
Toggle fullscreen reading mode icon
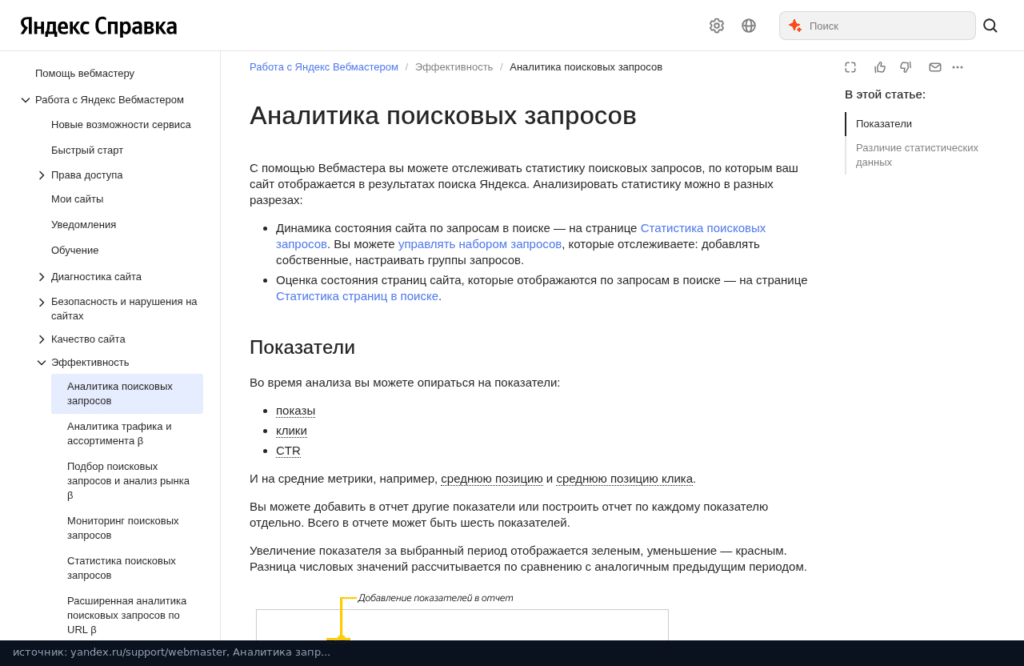coord(850,67)
